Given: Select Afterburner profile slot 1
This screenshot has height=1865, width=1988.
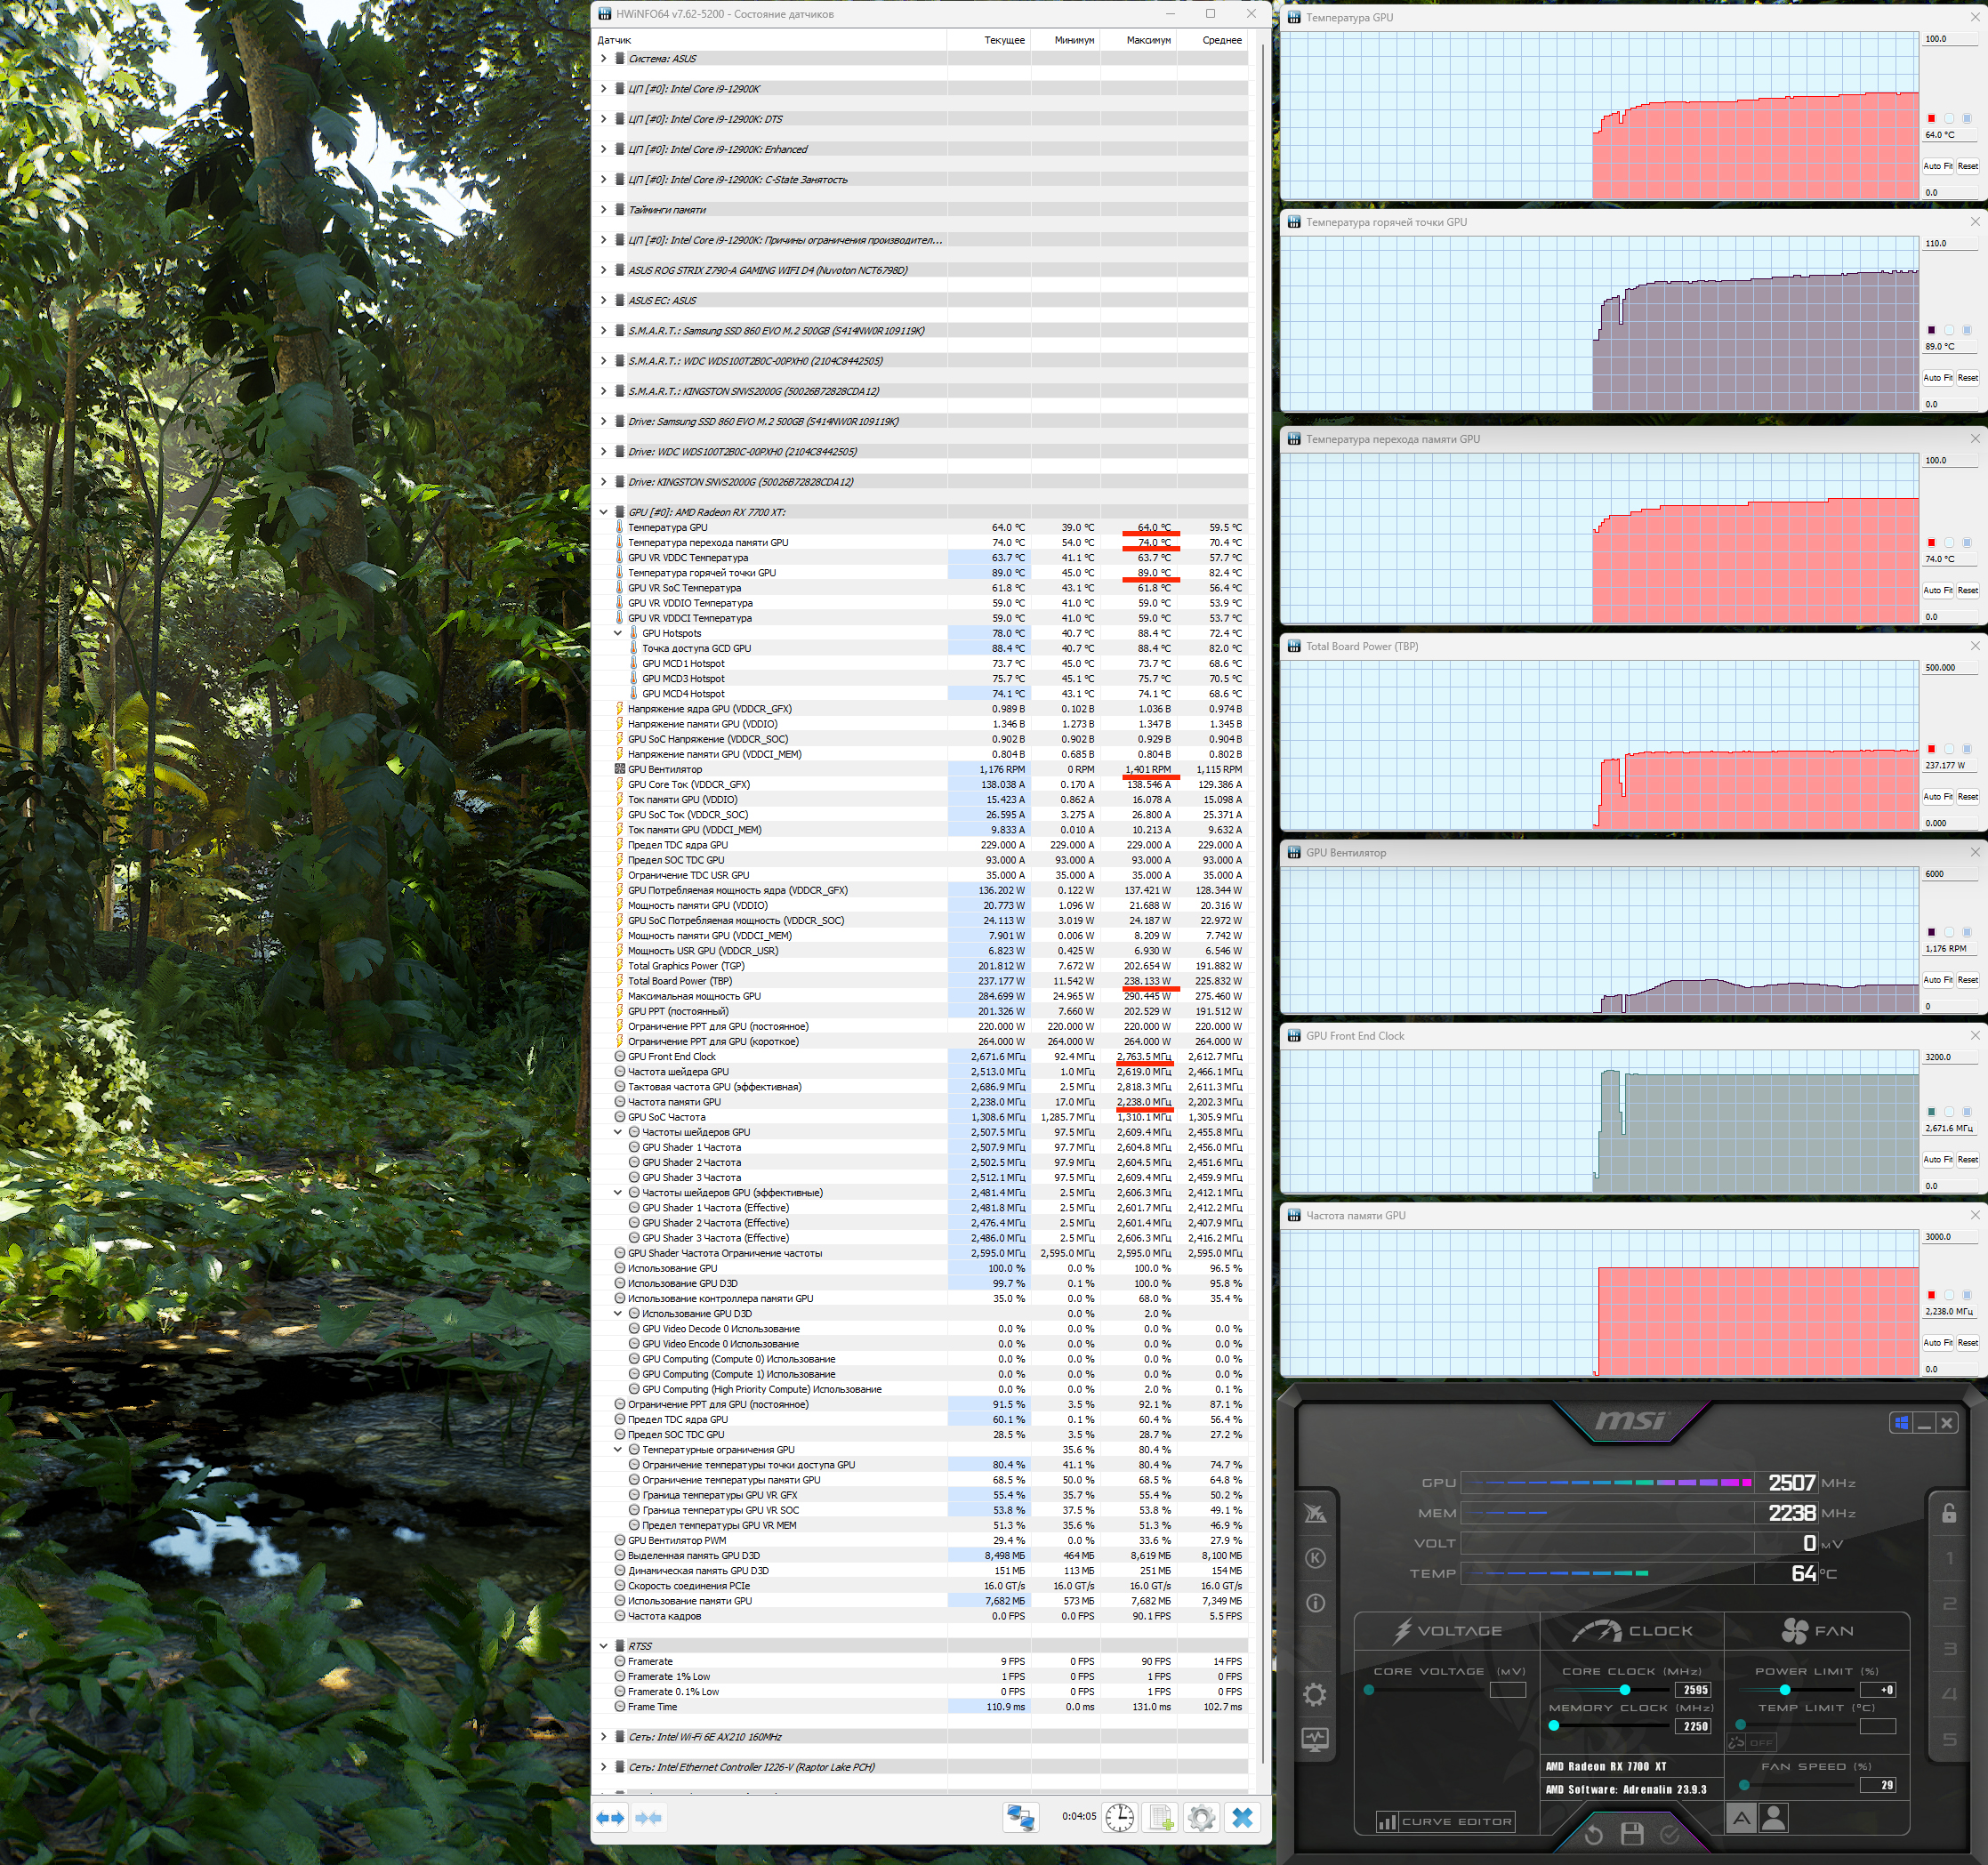Looking at the screenshot, I should (1948, 1558).
